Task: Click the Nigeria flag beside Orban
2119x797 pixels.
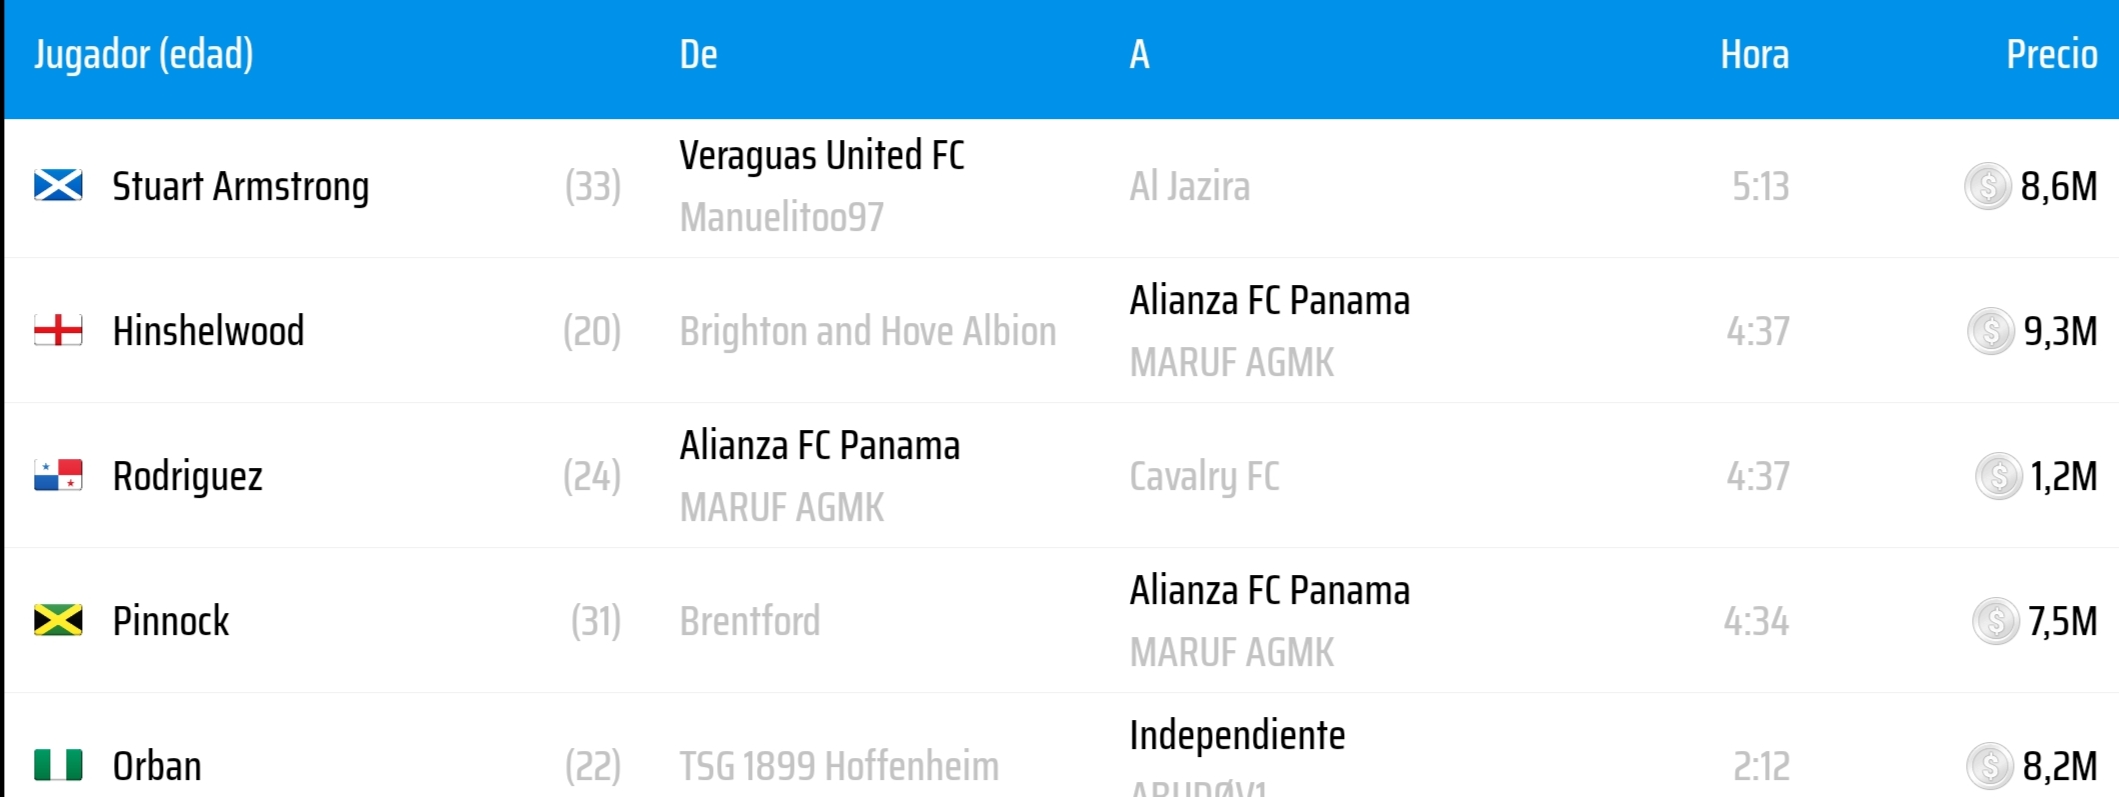Action: point(58,766)
